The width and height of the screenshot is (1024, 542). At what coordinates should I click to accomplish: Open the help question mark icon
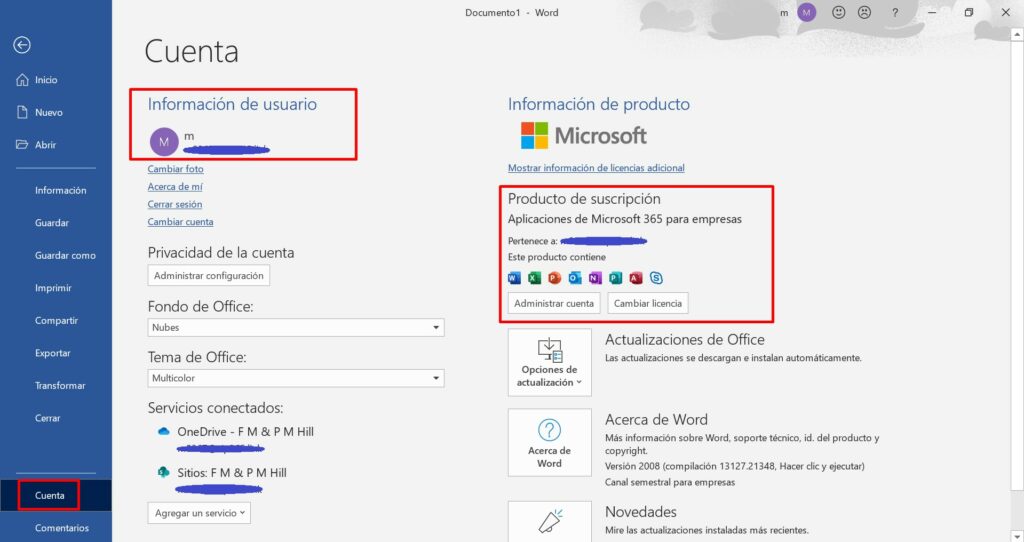tap(895, 13)
